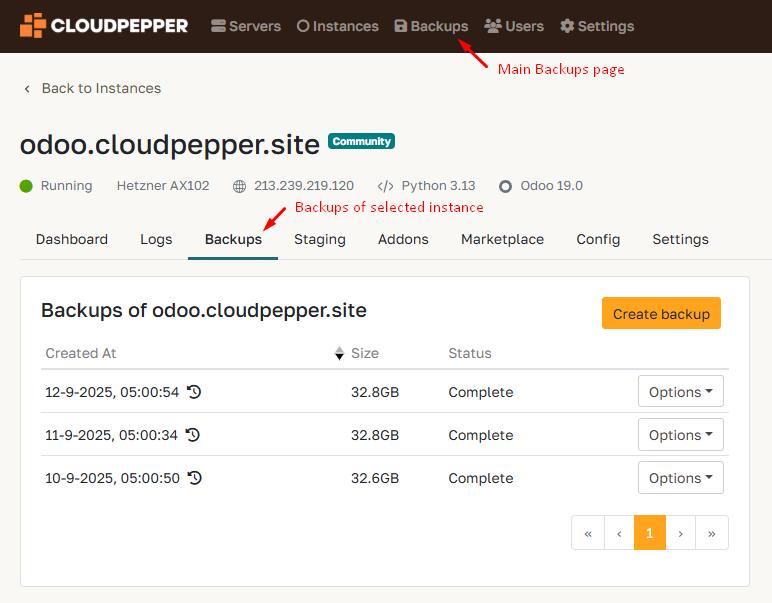Click the Python code brackets icon
772x603 pixels.
point(385,186)
